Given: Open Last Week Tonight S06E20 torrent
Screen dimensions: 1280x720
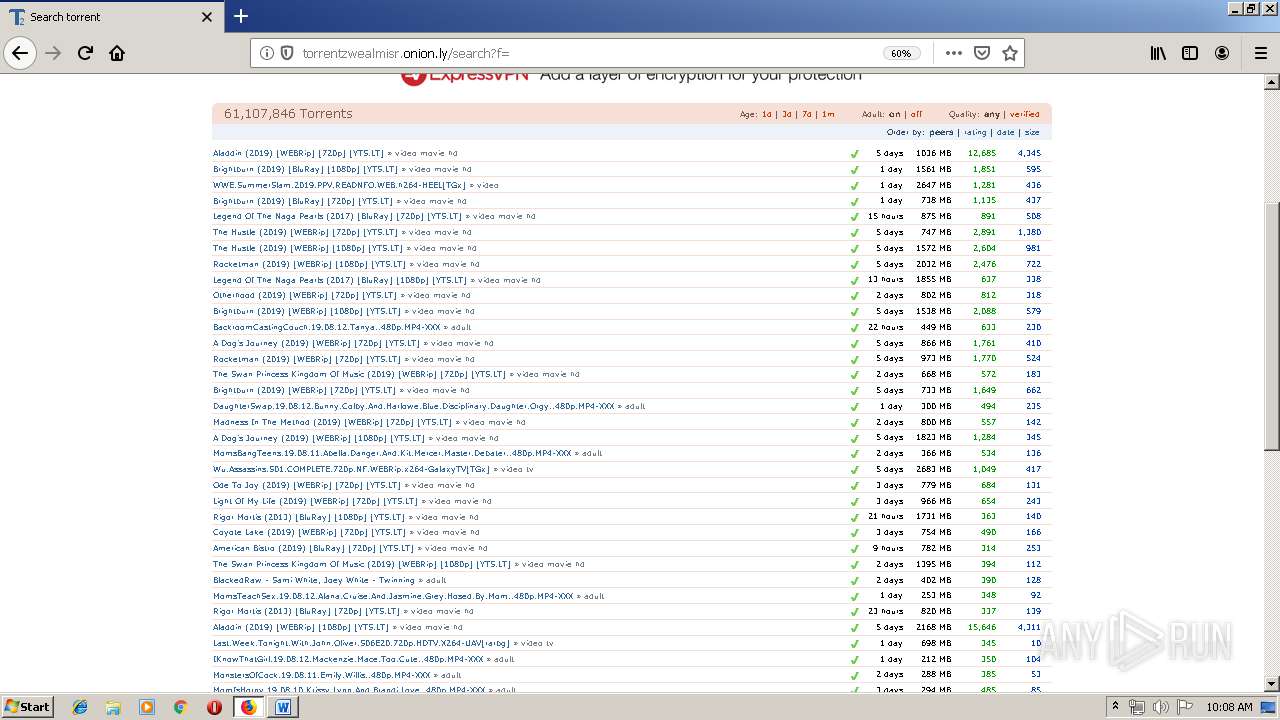Looking at the screenshot, I should pos(361,643).
